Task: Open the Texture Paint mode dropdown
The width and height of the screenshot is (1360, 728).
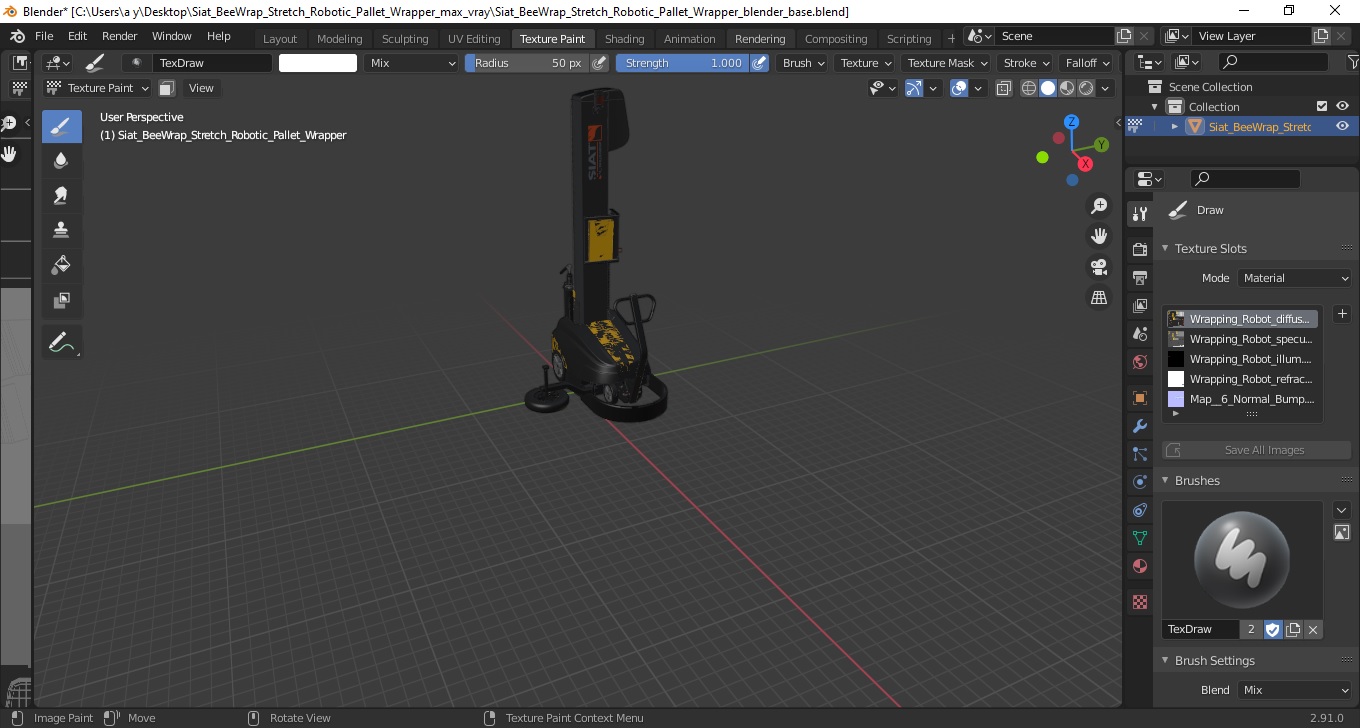Action: pos(98,88)
